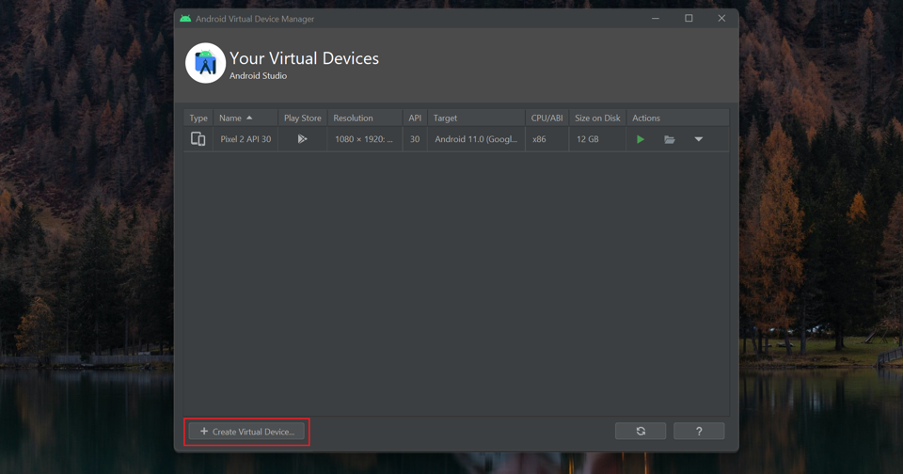Minimize the Android Virtual Device Manager window
This screenshot has height=474, width=904.
click(x=656, y=18)
